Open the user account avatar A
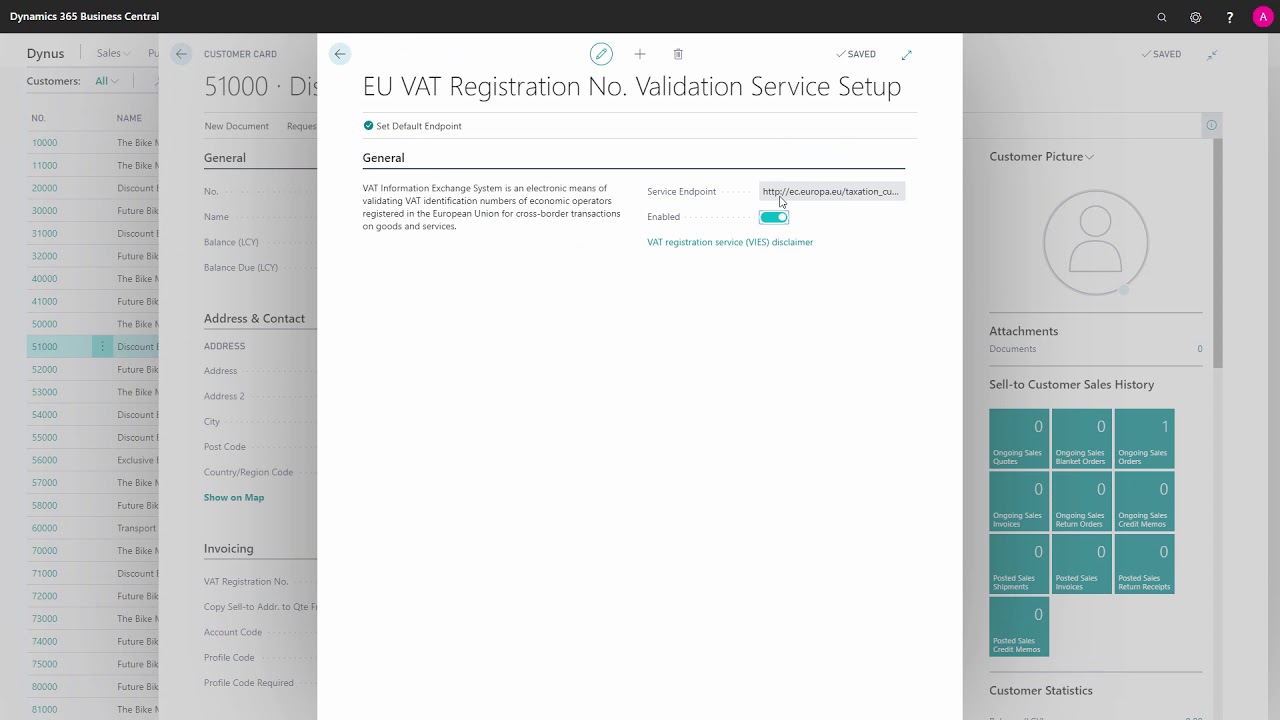 click(x=1262, y=17)
